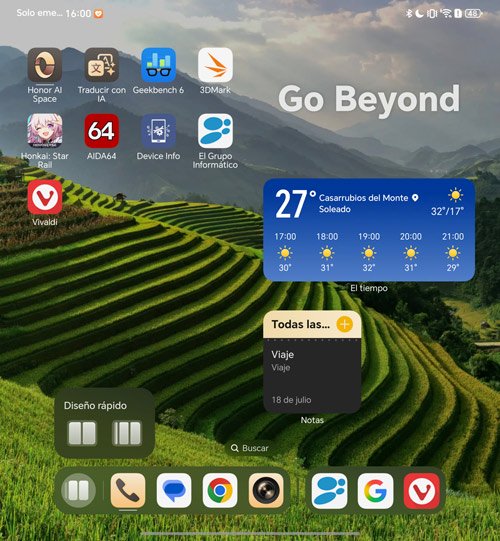Open El Grupo Informático in recent dock
Viewport: 500px width, 541px height.
tap(329, 491)
